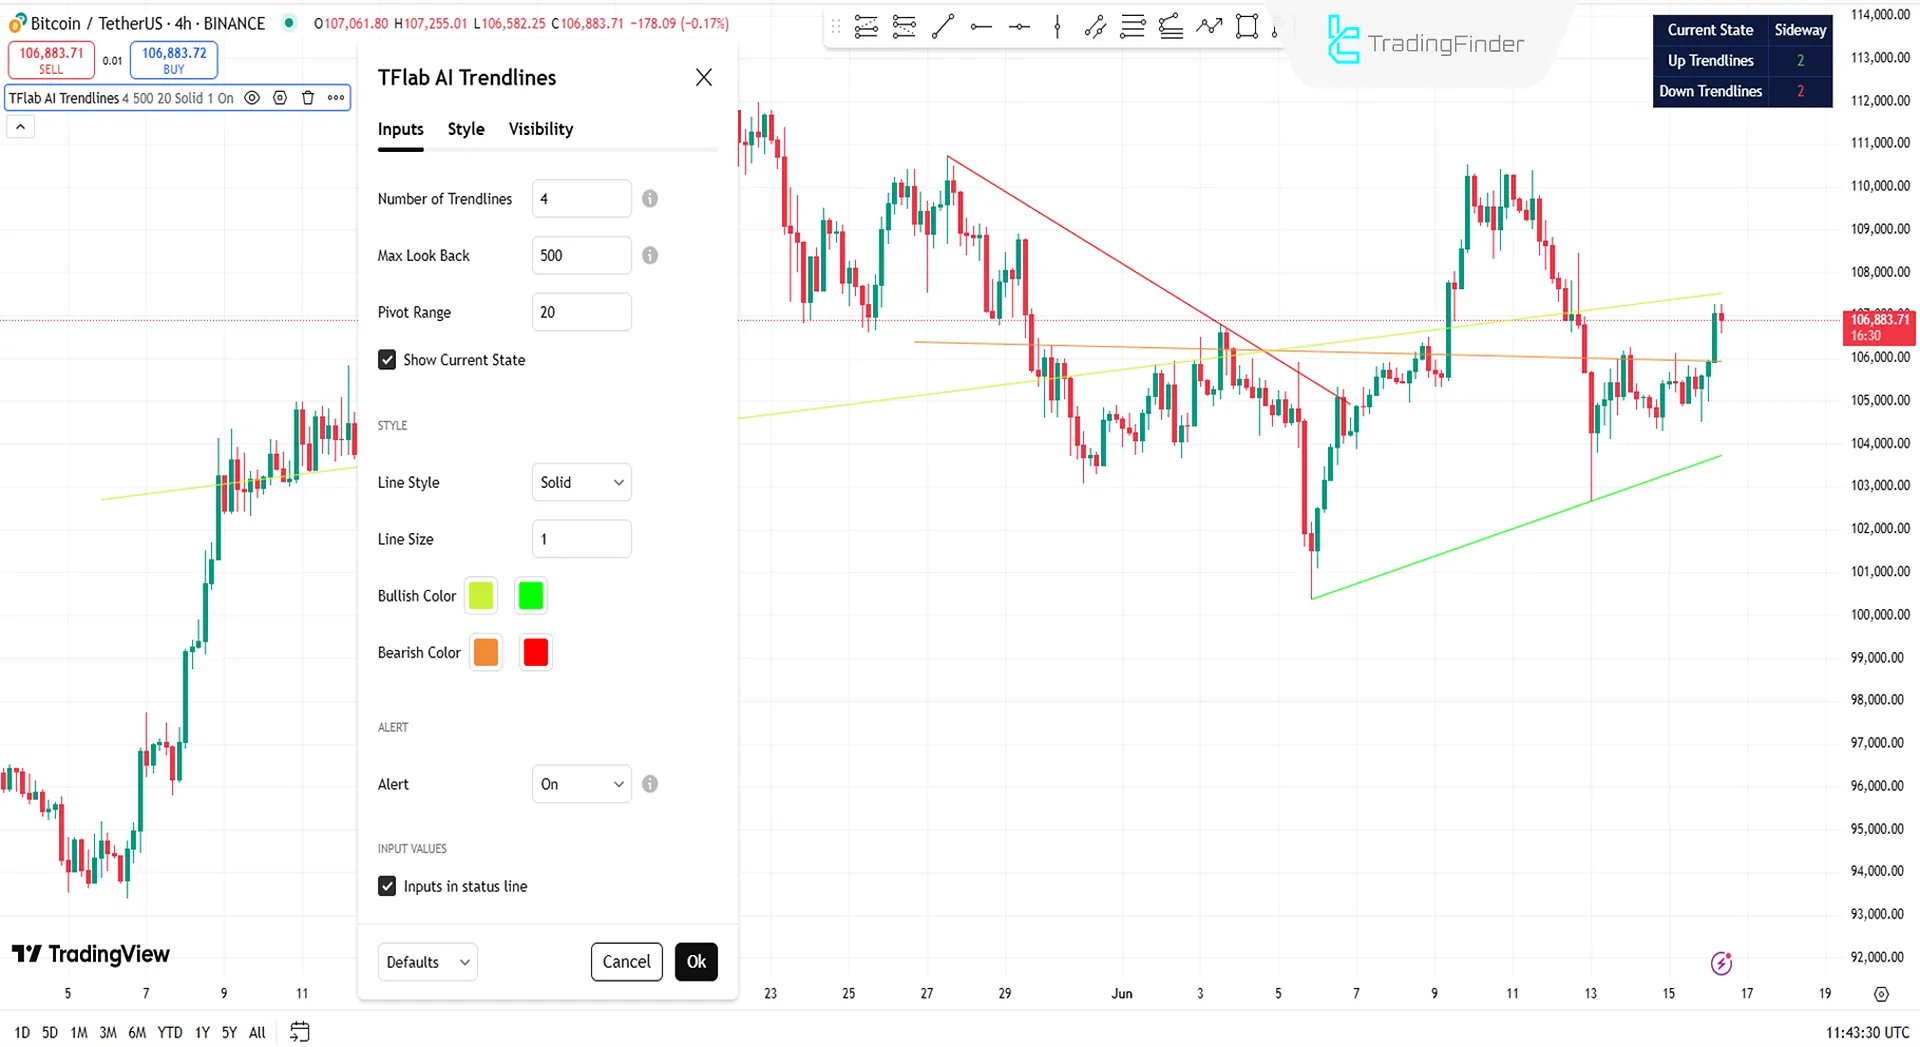Select the Rectangle drawing tool

click(x=1247, y=26)
